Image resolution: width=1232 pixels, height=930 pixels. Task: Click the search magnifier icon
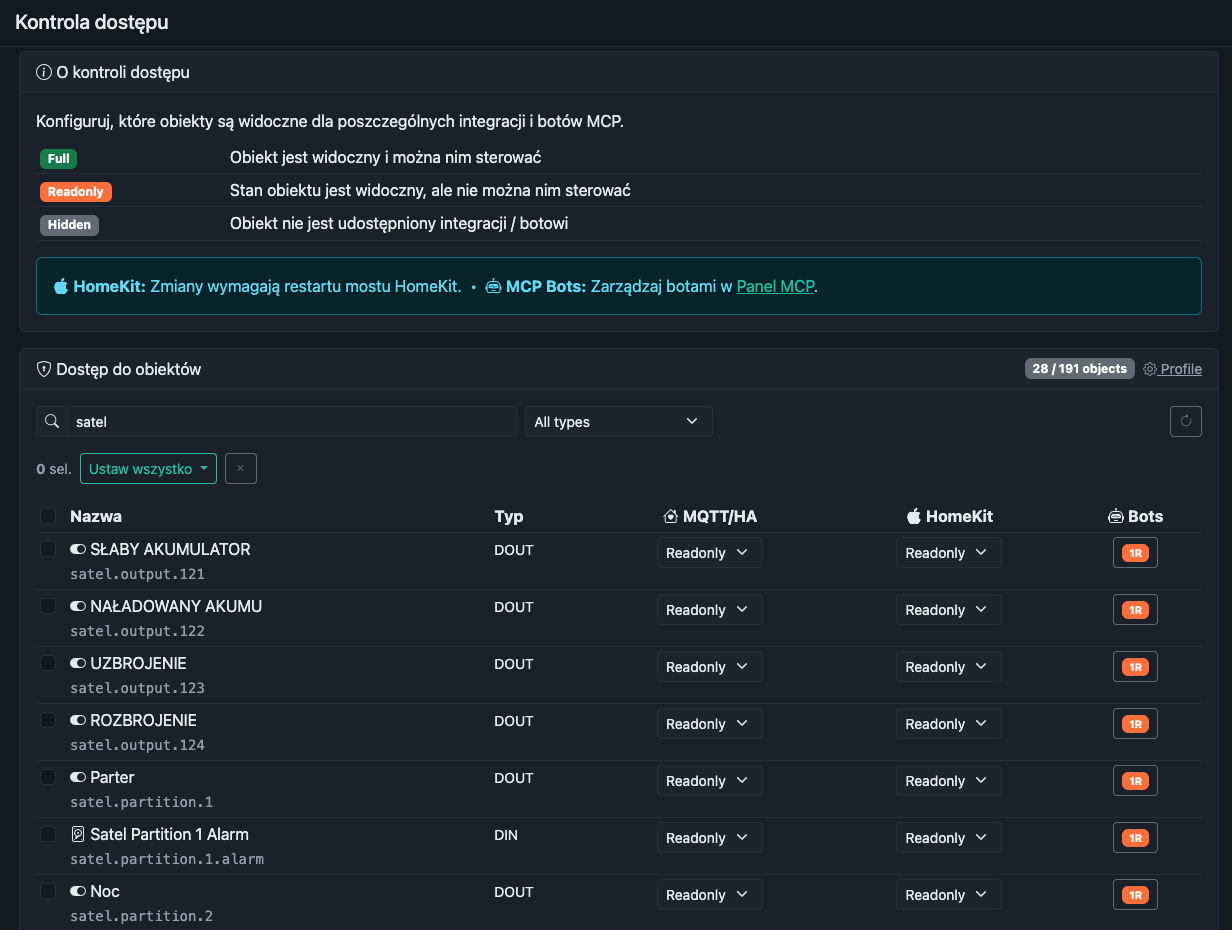(52, 422)
